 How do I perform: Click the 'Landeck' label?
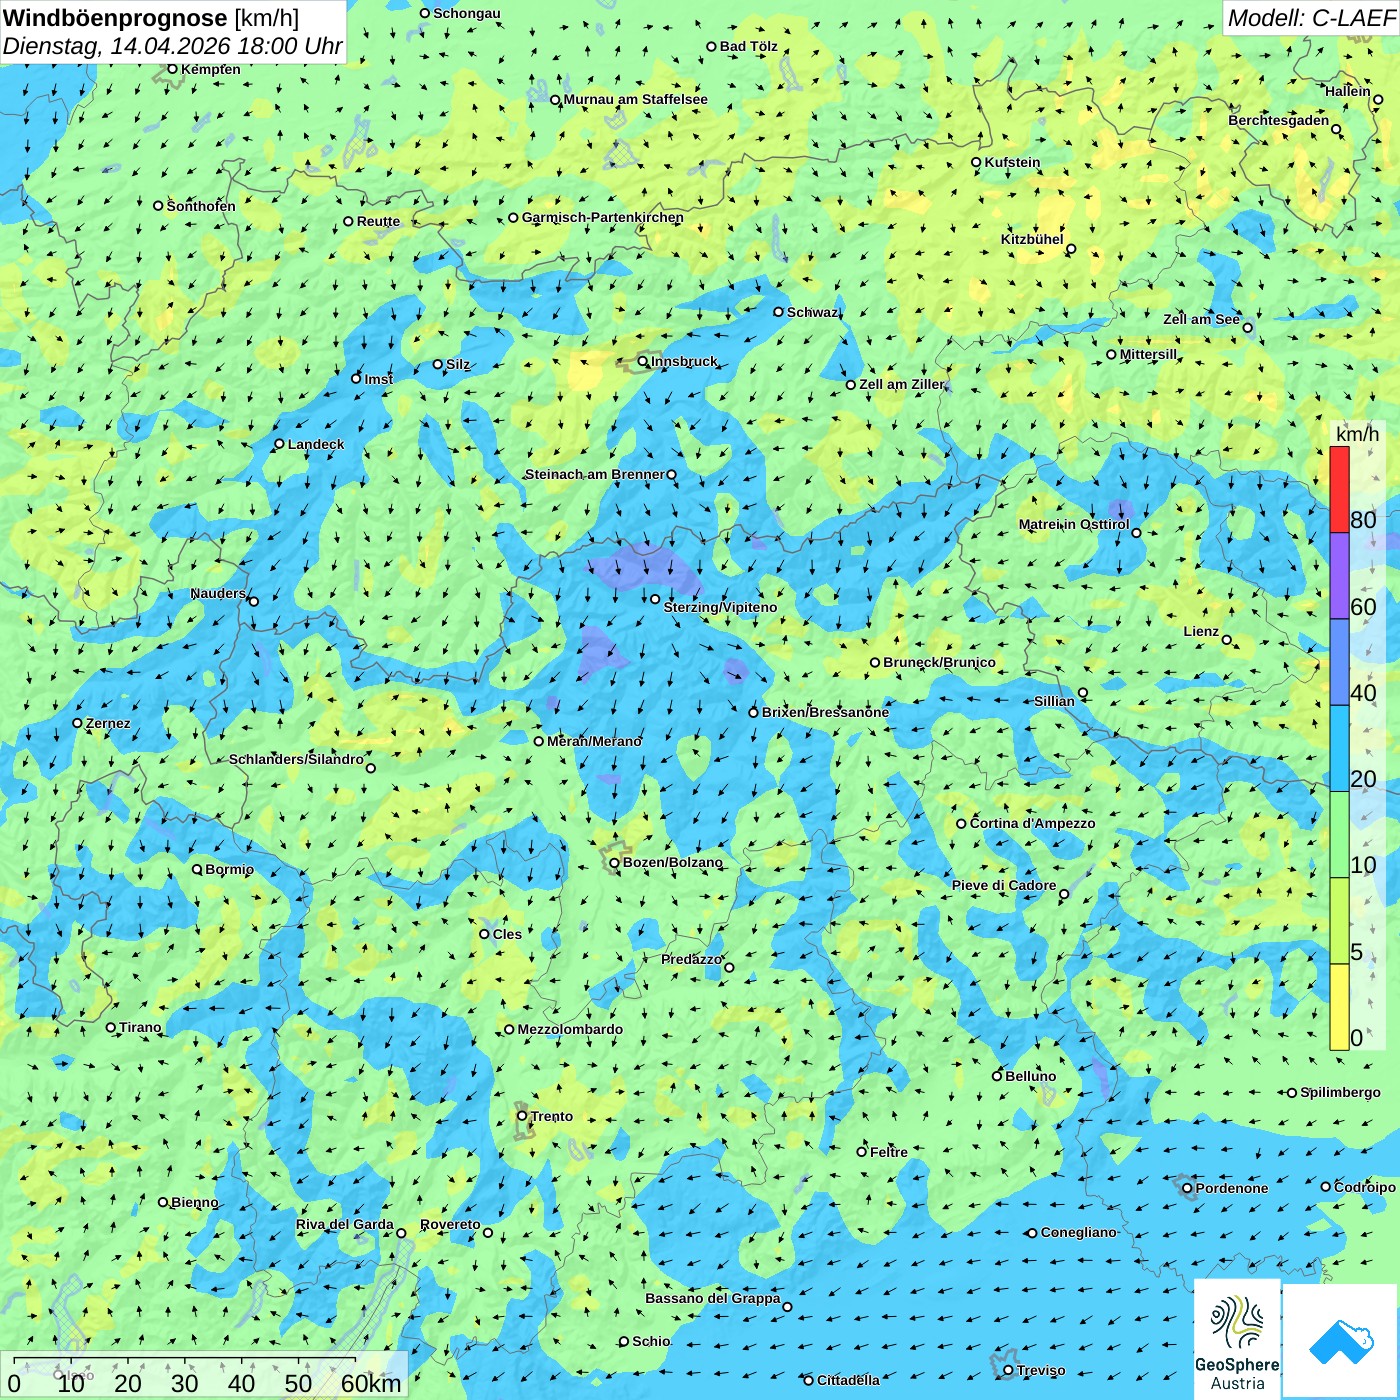316,444
